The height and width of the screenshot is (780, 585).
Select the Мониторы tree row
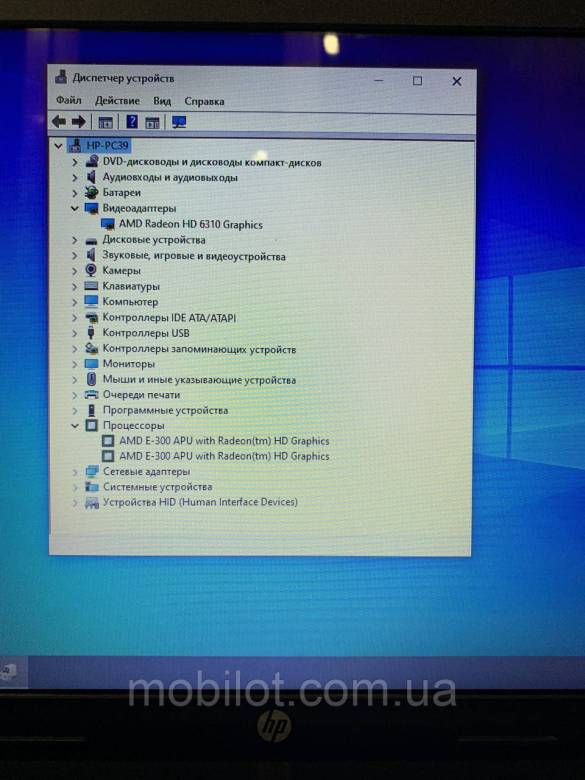pos(129,364)
